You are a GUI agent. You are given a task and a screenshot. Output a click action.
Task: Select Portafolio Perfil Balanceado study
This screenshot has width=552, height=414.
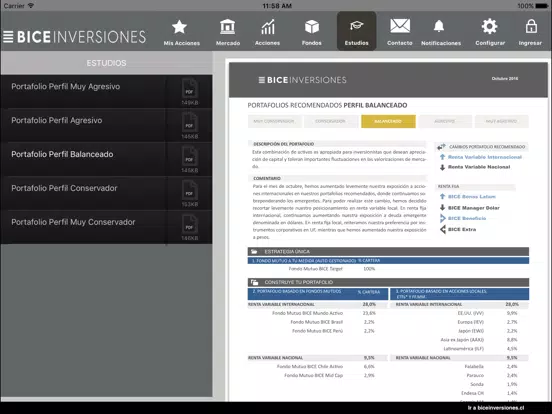106,159
